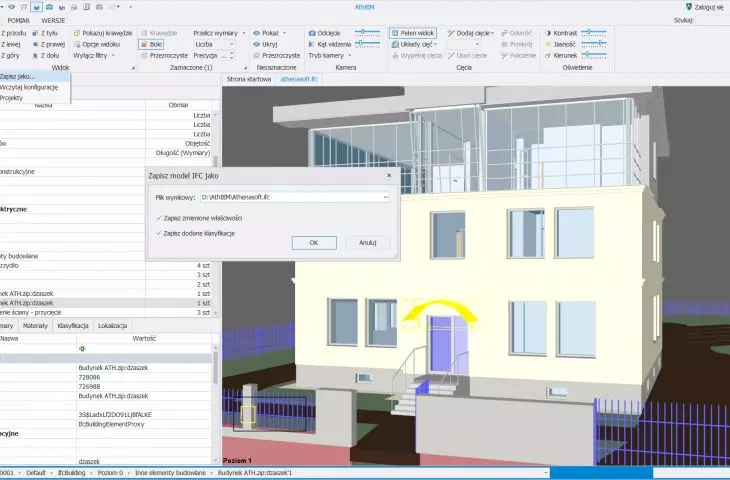Toggle Boki for selected elements
The image size is (730, 480).
click(151, 44)
